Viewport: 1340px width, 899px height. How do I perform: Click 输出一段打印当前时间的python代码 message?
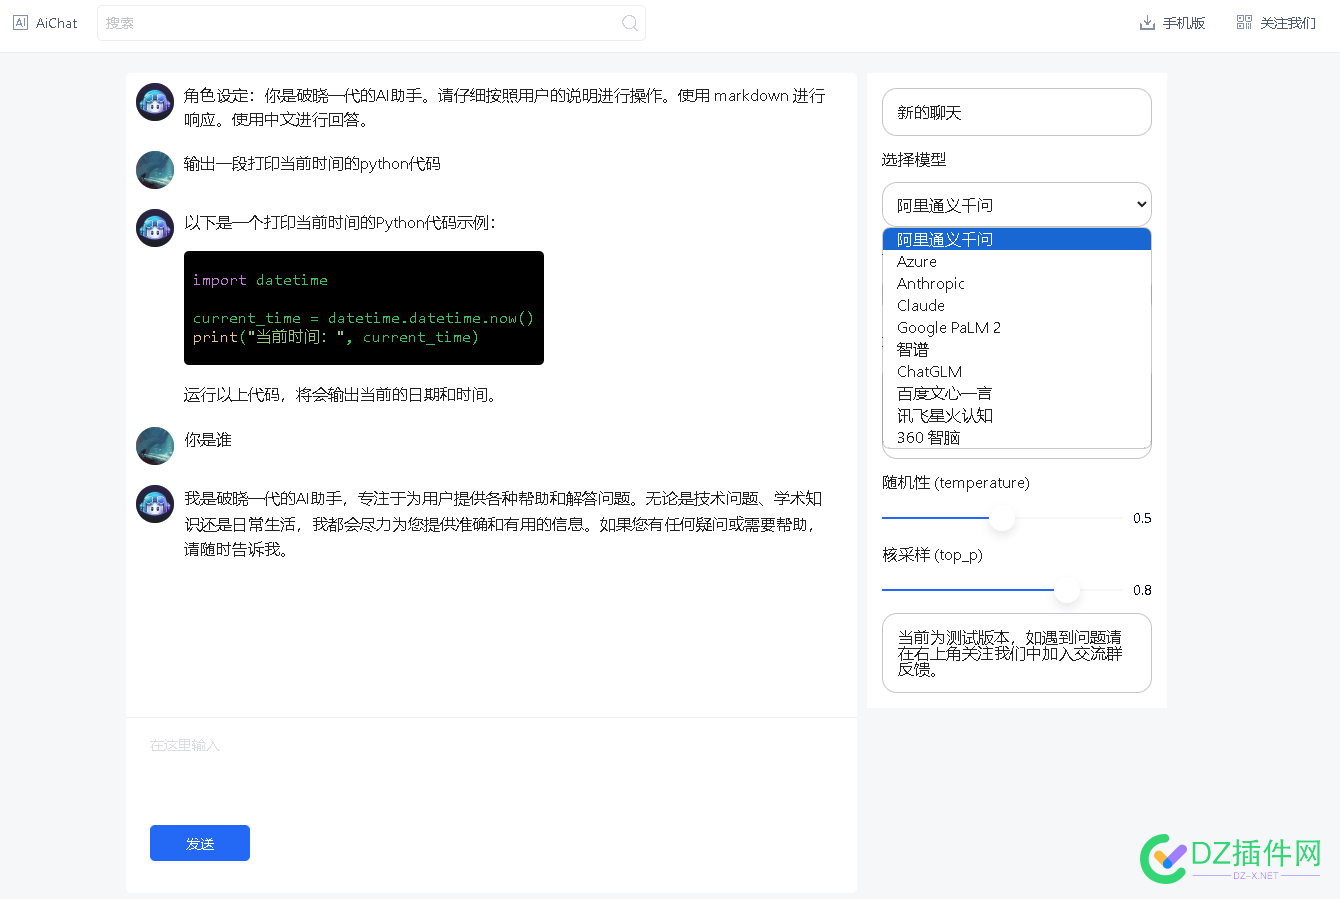click(312, 164)
